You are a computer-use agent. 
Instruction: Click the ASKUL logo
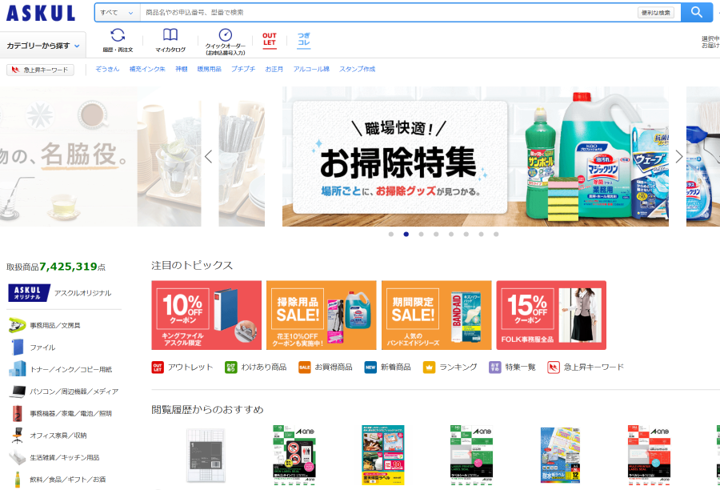tap(40, 13)
